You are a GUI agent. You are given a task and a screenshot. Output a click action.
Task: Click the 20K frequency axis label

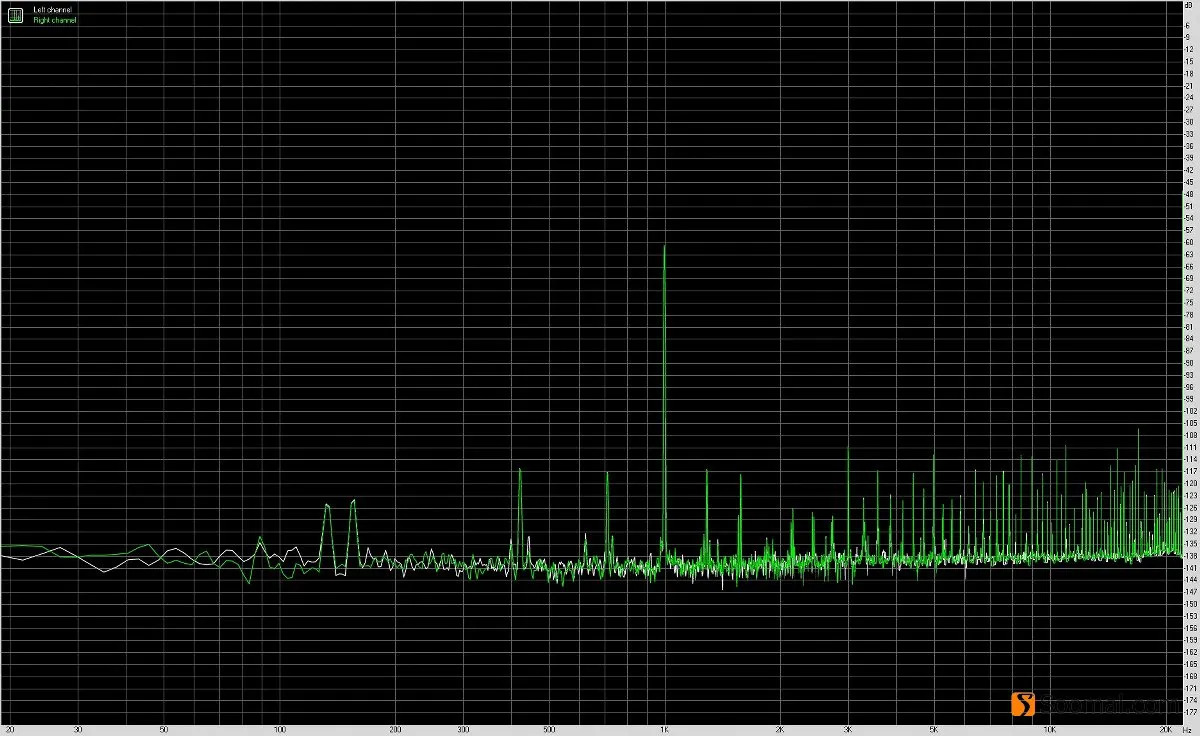pos(1165,729)
